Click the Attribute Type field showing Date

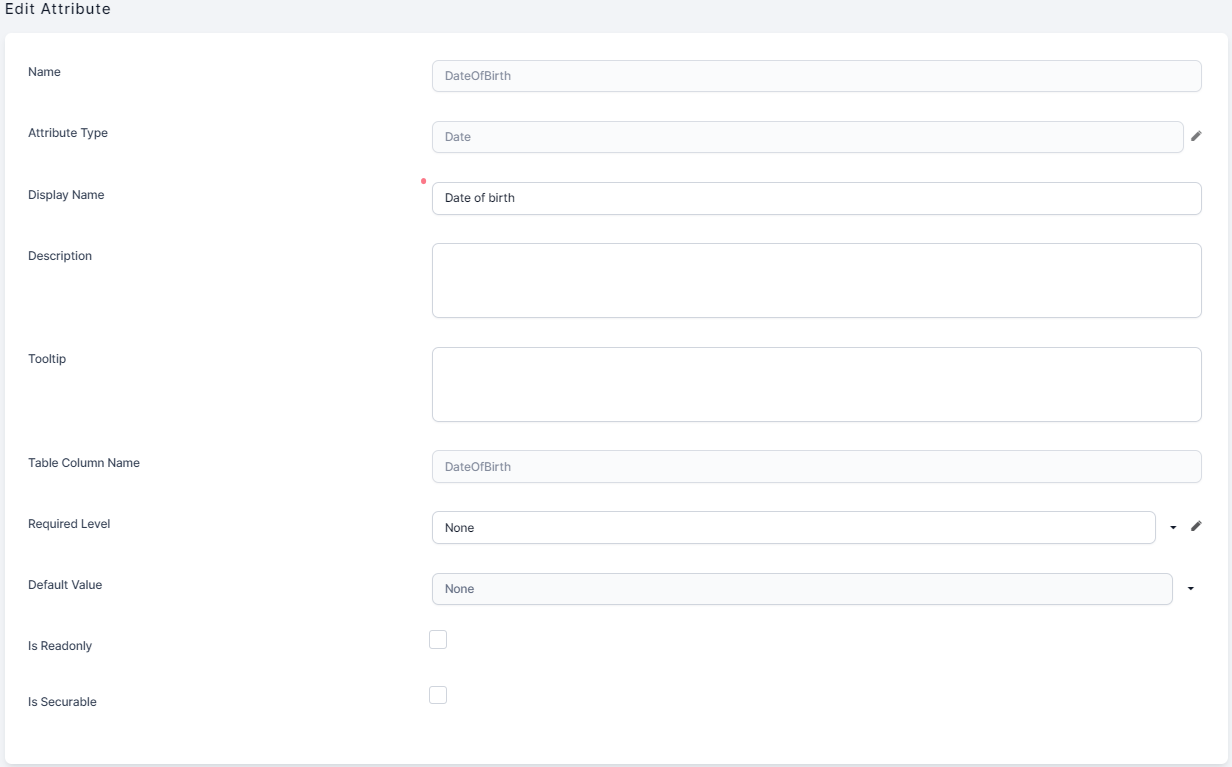point(807,137)
